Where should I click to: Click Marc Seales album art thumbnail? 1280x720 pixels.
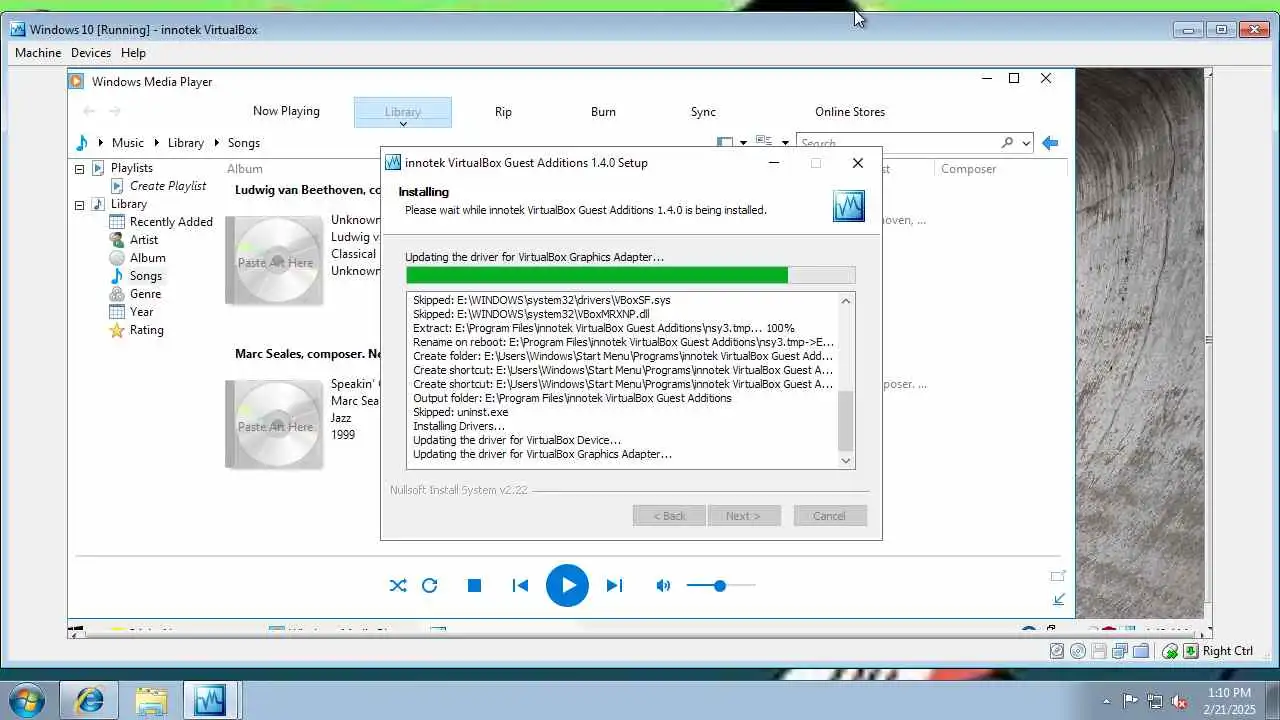(x=275, y=425)
